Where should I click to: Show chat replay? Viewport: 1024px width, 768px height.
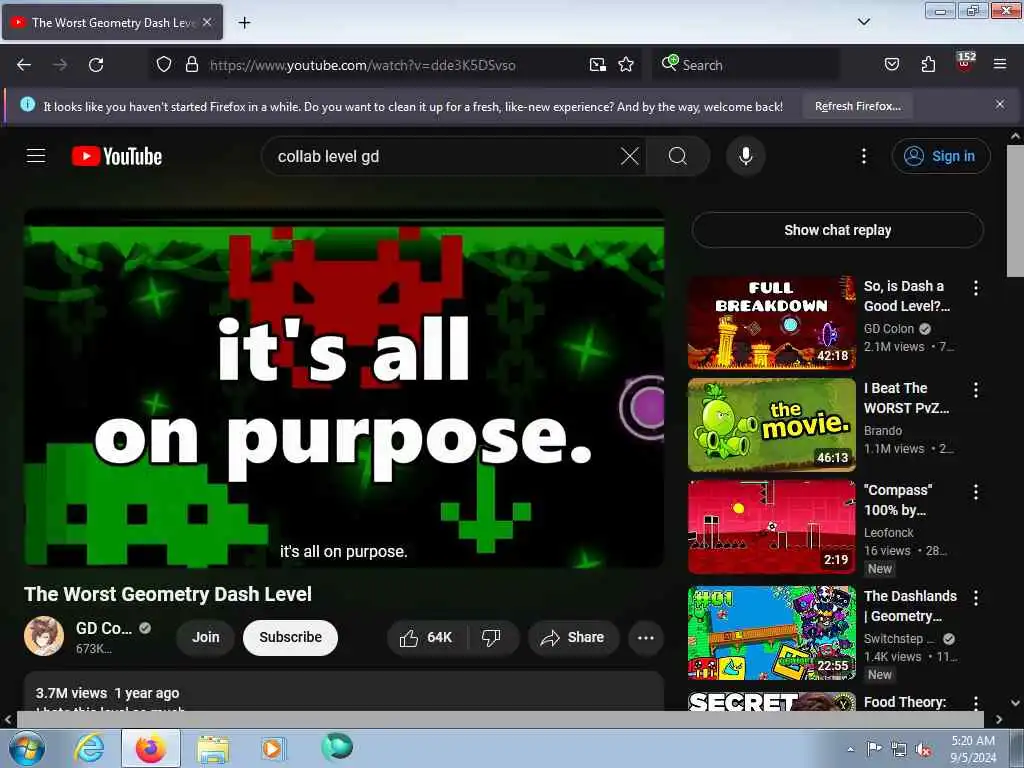point(837,230)
